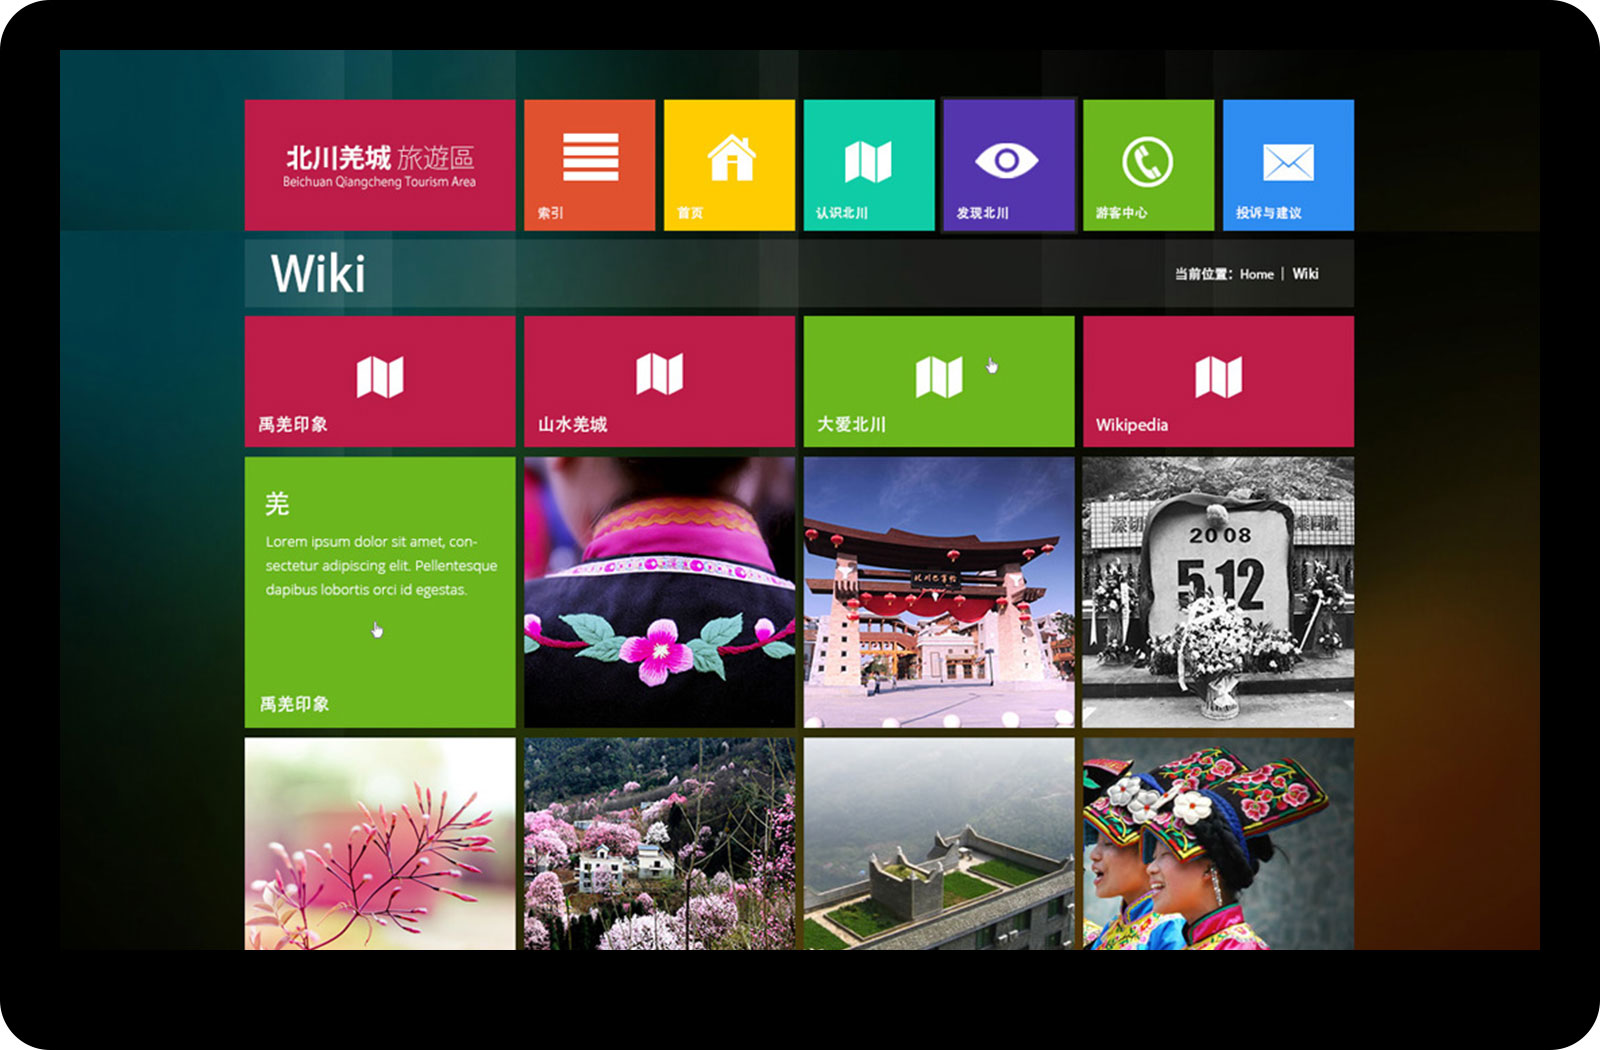Select the map icon on the 山水羌城 tile
This screenshot has height=1050, width=1600.
click(x=659, y=374)
